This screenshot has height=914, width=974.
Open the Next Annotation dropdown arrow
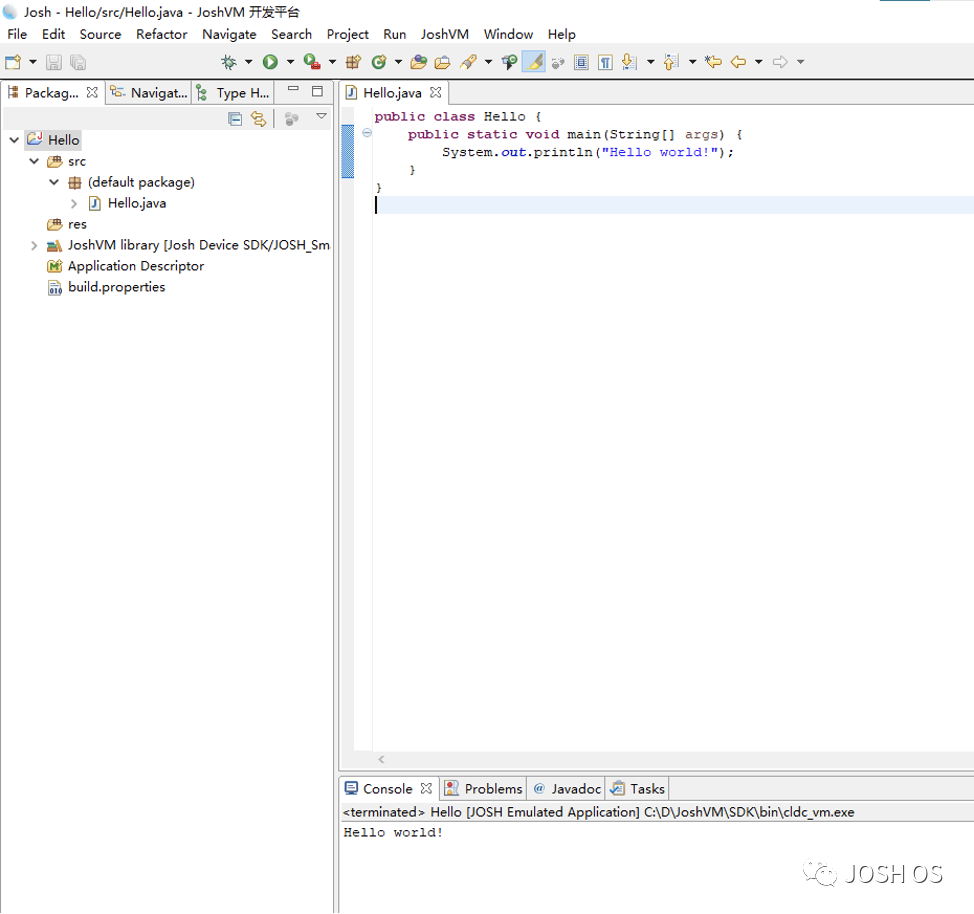pos(651,62)
